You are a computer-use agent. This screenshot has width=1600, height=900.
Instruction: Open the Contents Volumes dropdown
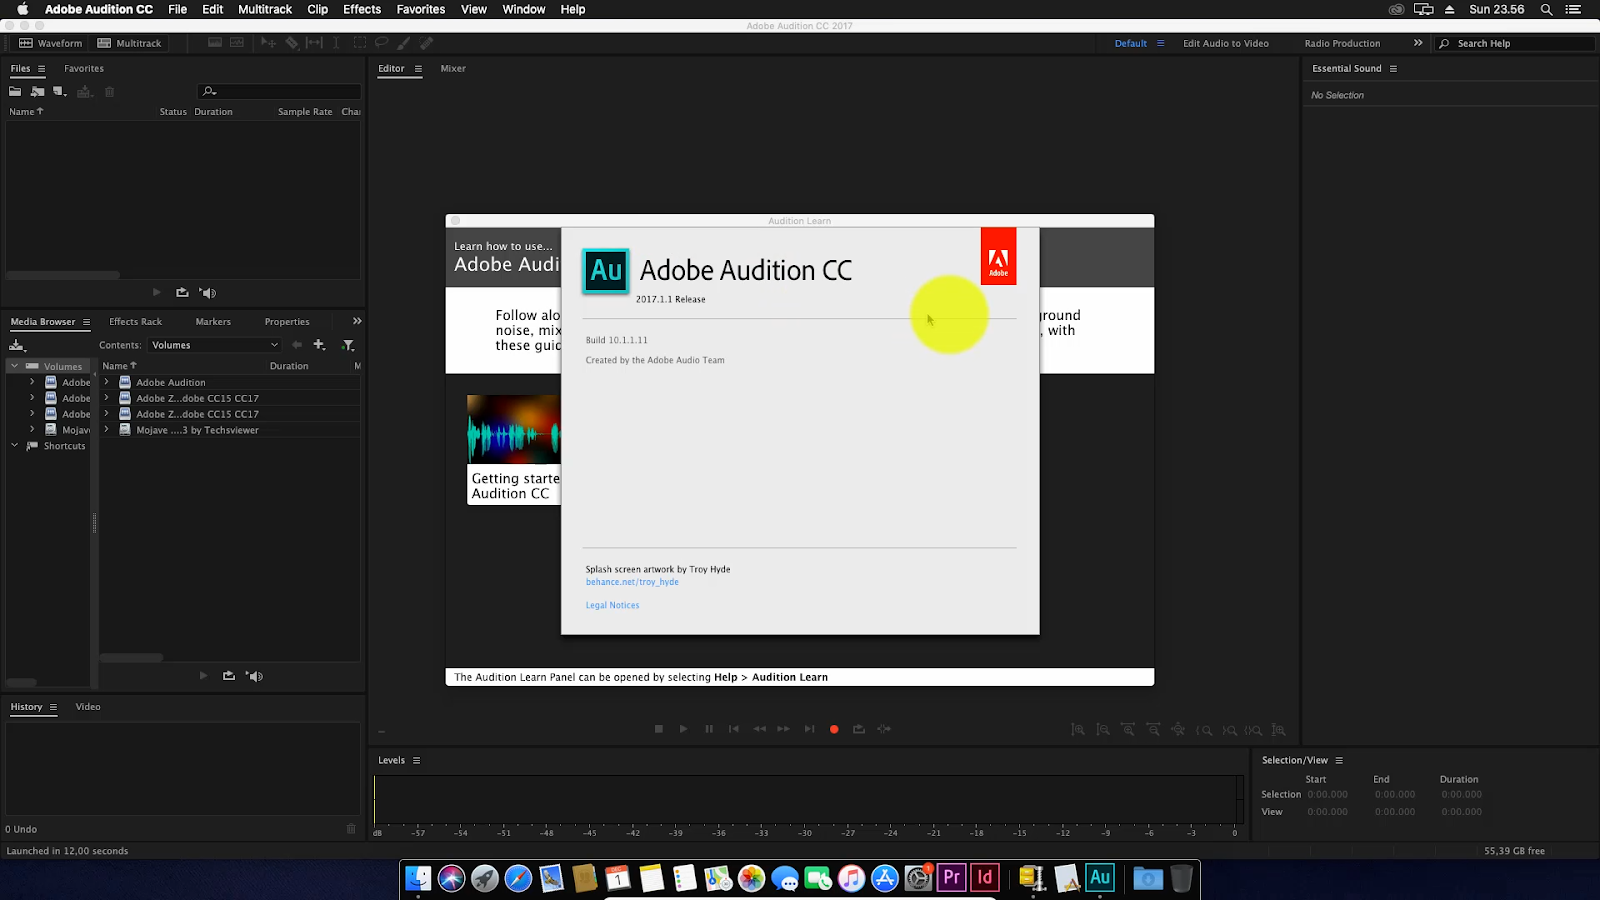(x=215, y=345)
